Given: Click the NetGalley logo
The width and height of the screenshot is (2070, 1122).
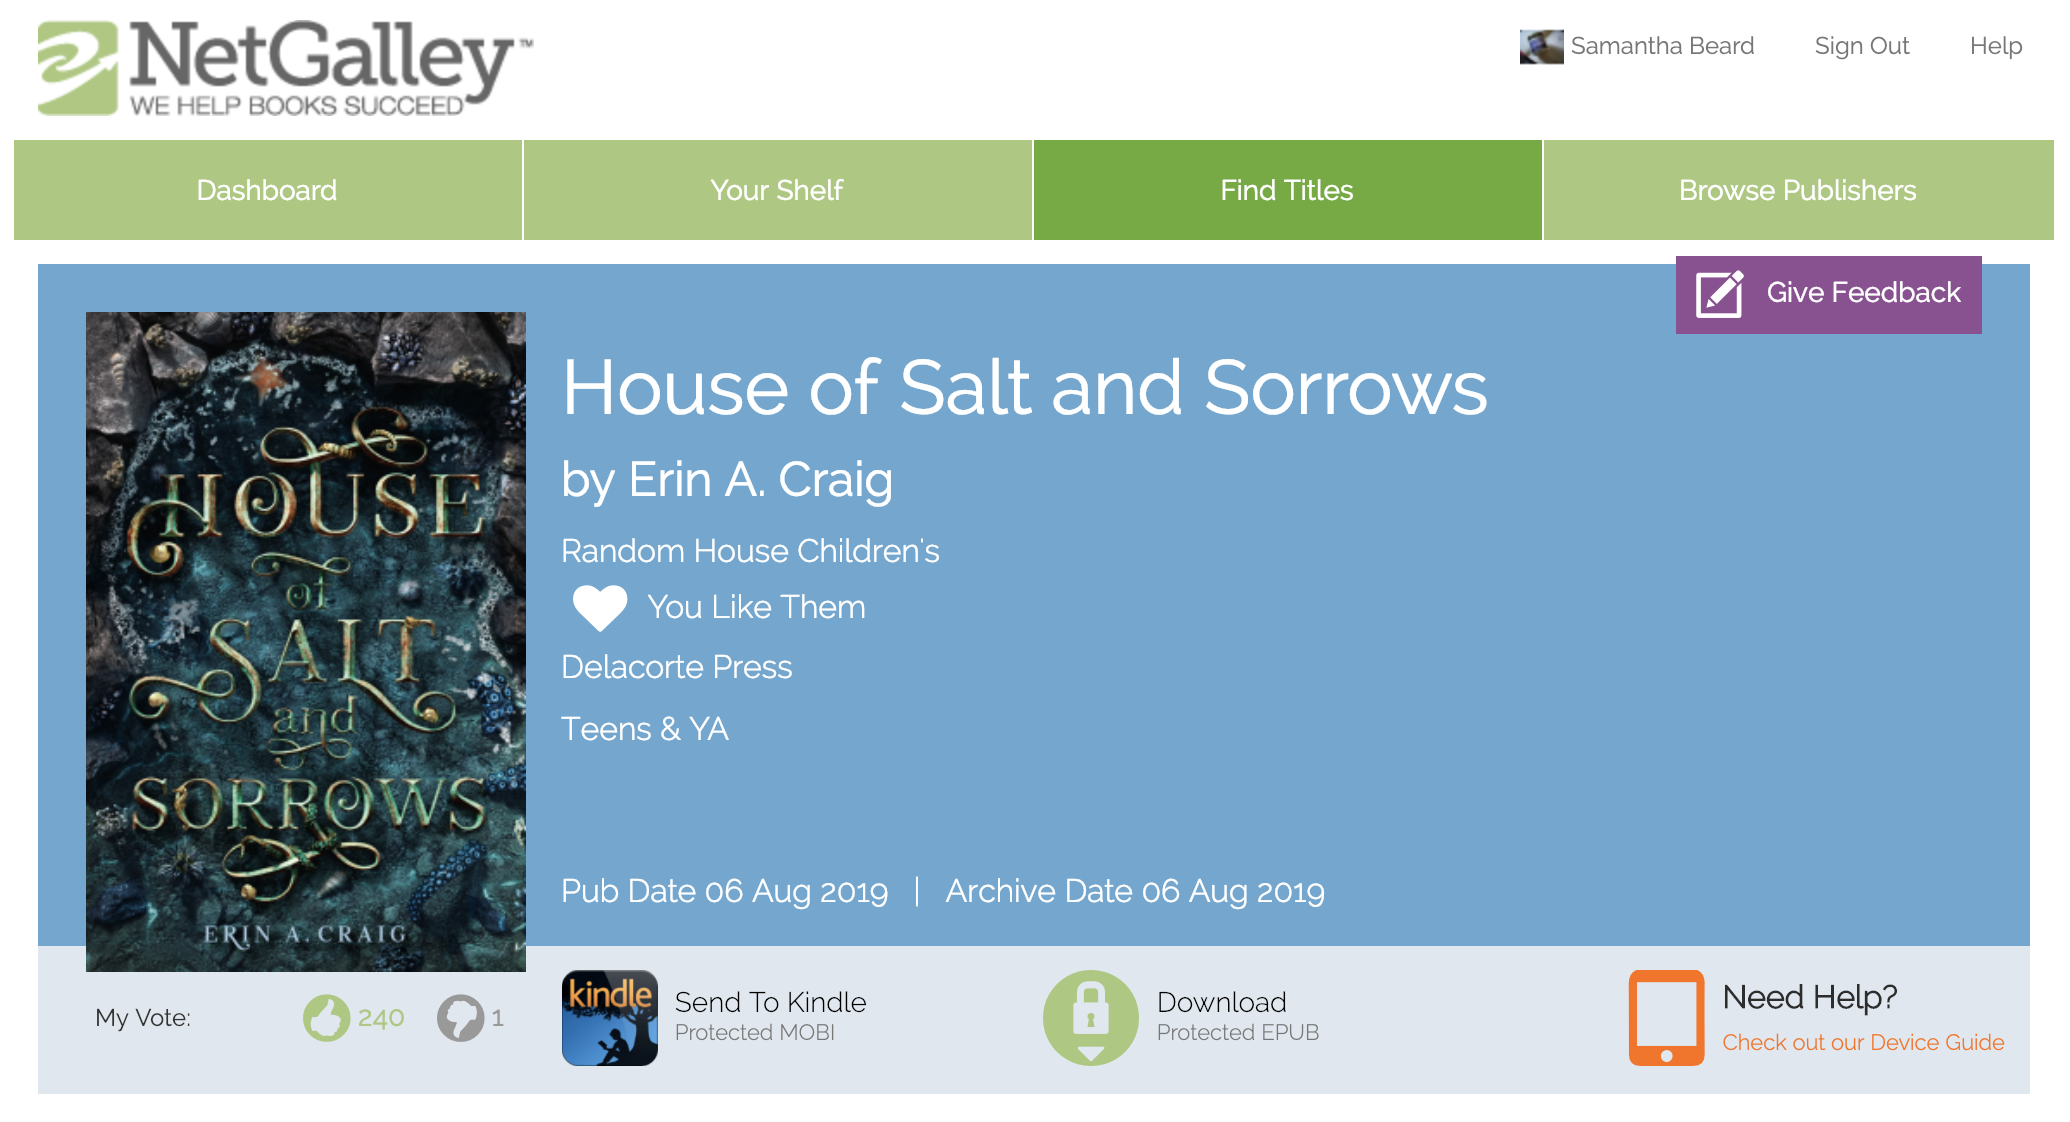Looking at the screenshot, I should pos(285,68).
